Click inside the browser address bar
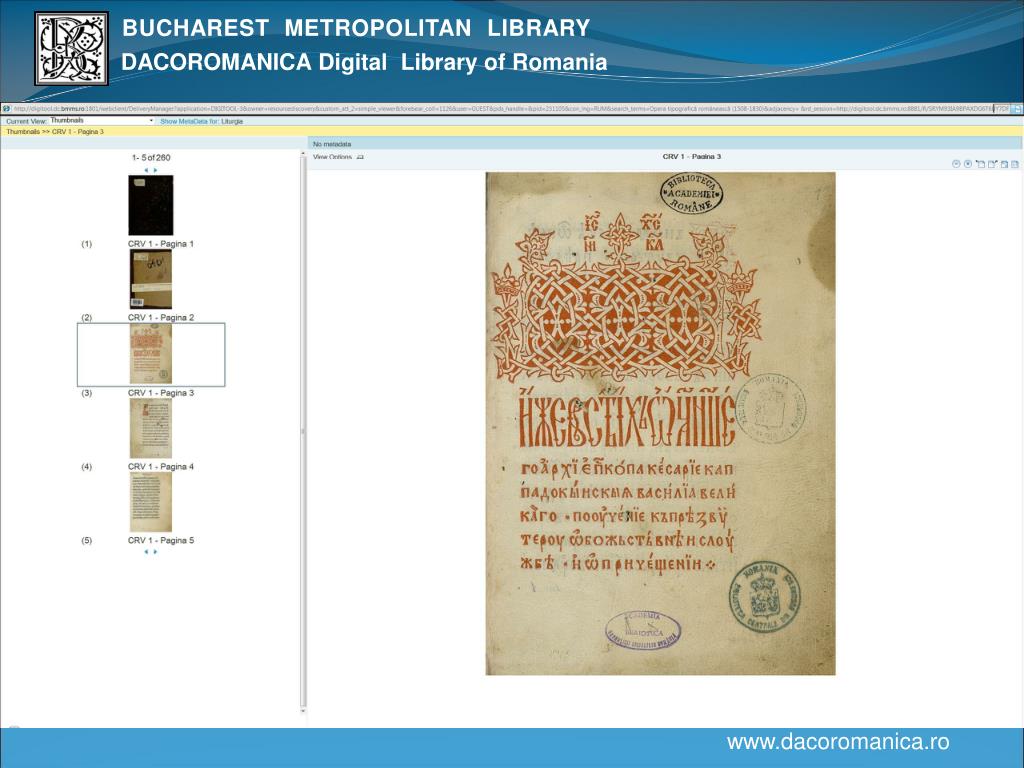Screen dimensions: 1024x768 511,109
